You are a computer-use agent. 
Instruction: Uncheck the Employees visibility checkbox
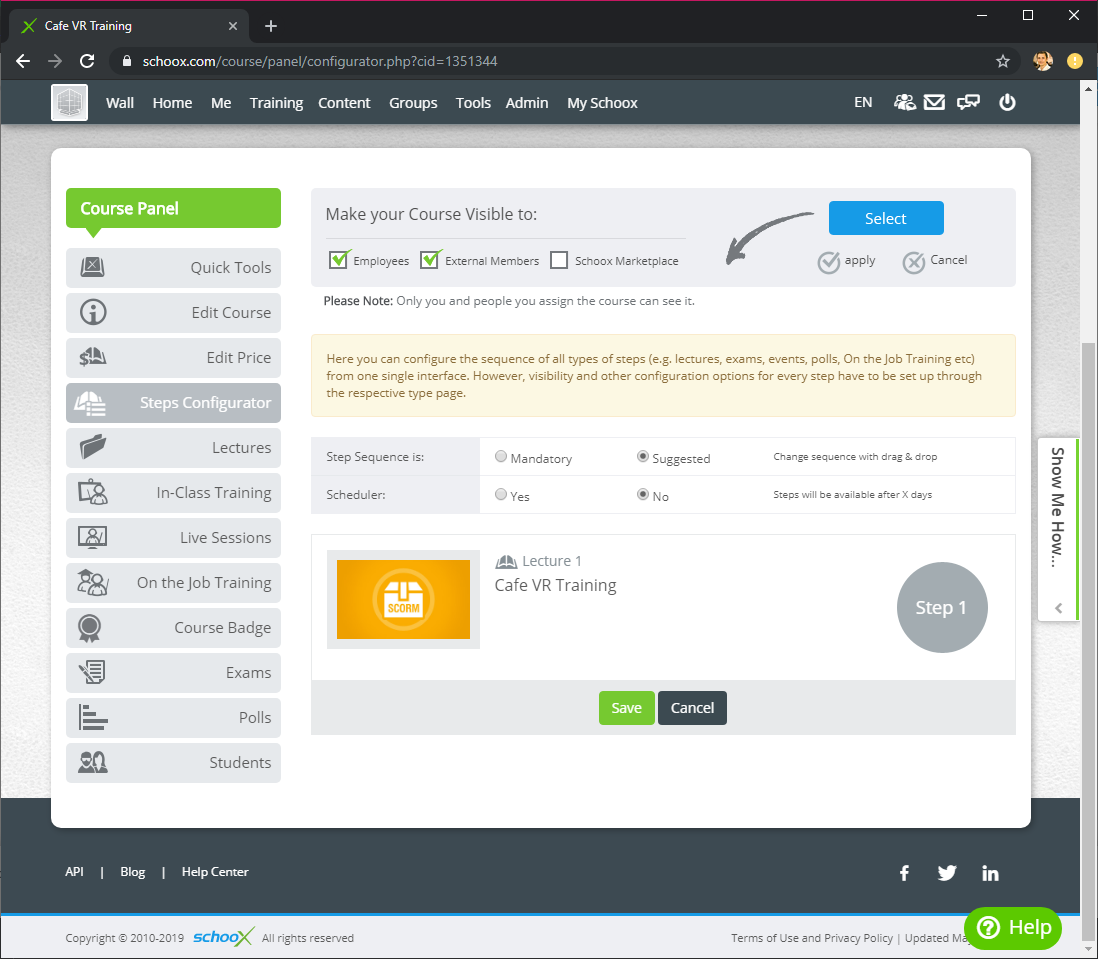[339, 260]
